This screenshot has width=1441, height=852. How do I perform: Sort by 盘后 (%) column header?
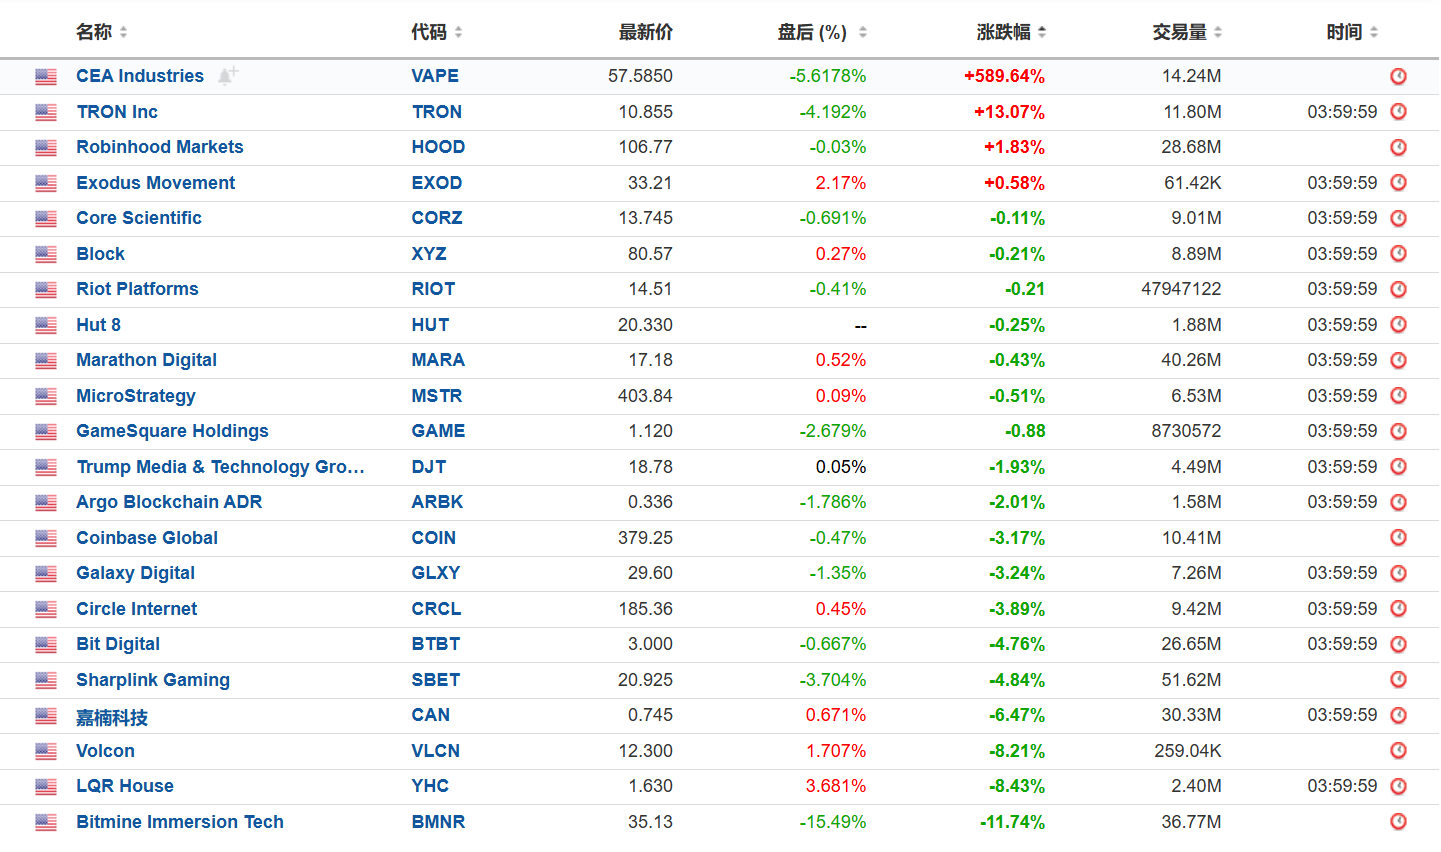point(821,32)
